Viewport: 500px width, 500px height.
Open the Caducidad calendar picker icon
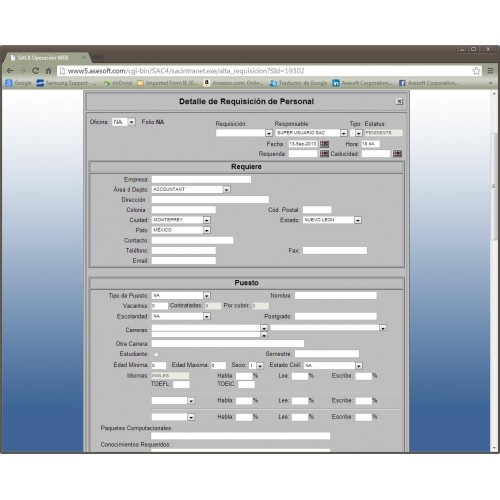coord(397,154)
